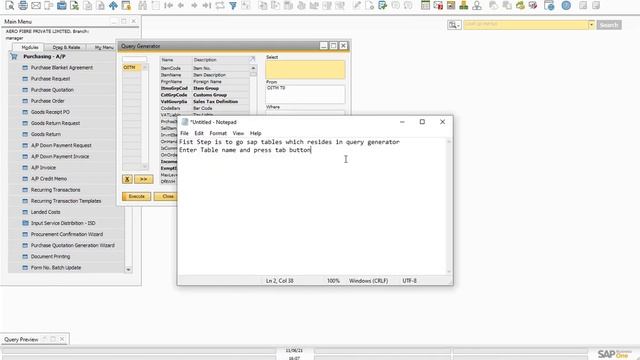Select the FrgnName field row
640x360 pixels.
coord(204,82)
